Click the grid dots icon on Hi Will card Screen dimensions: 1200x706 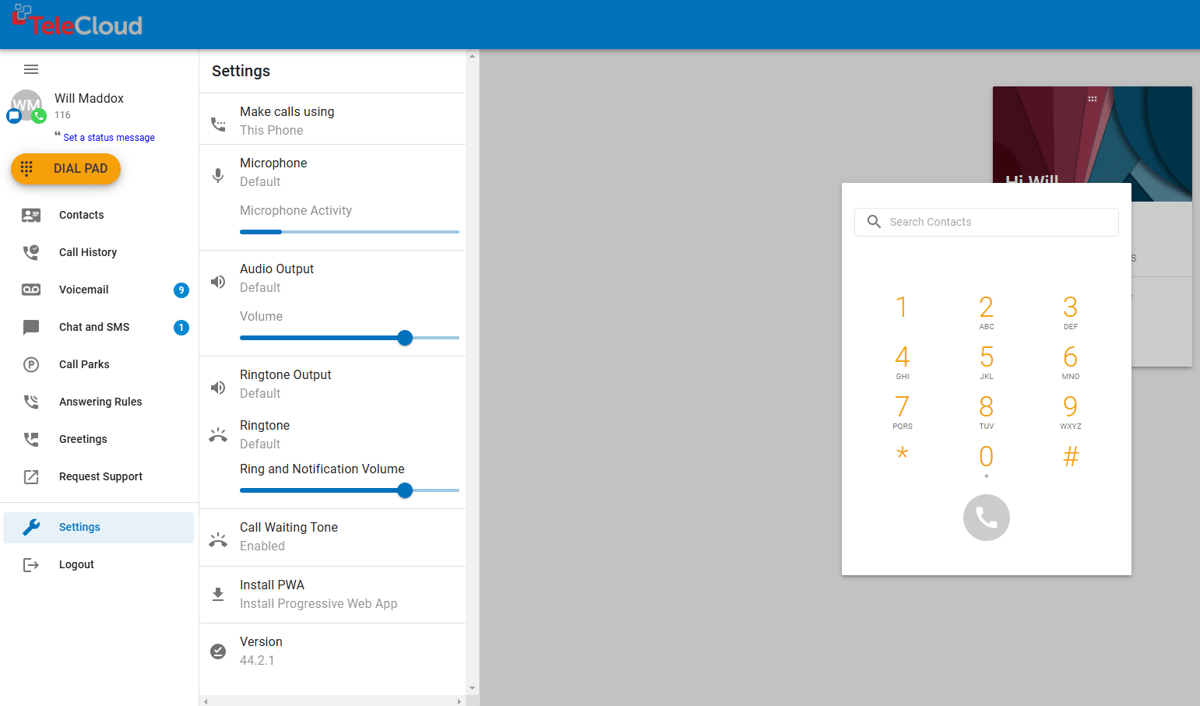1092,99
